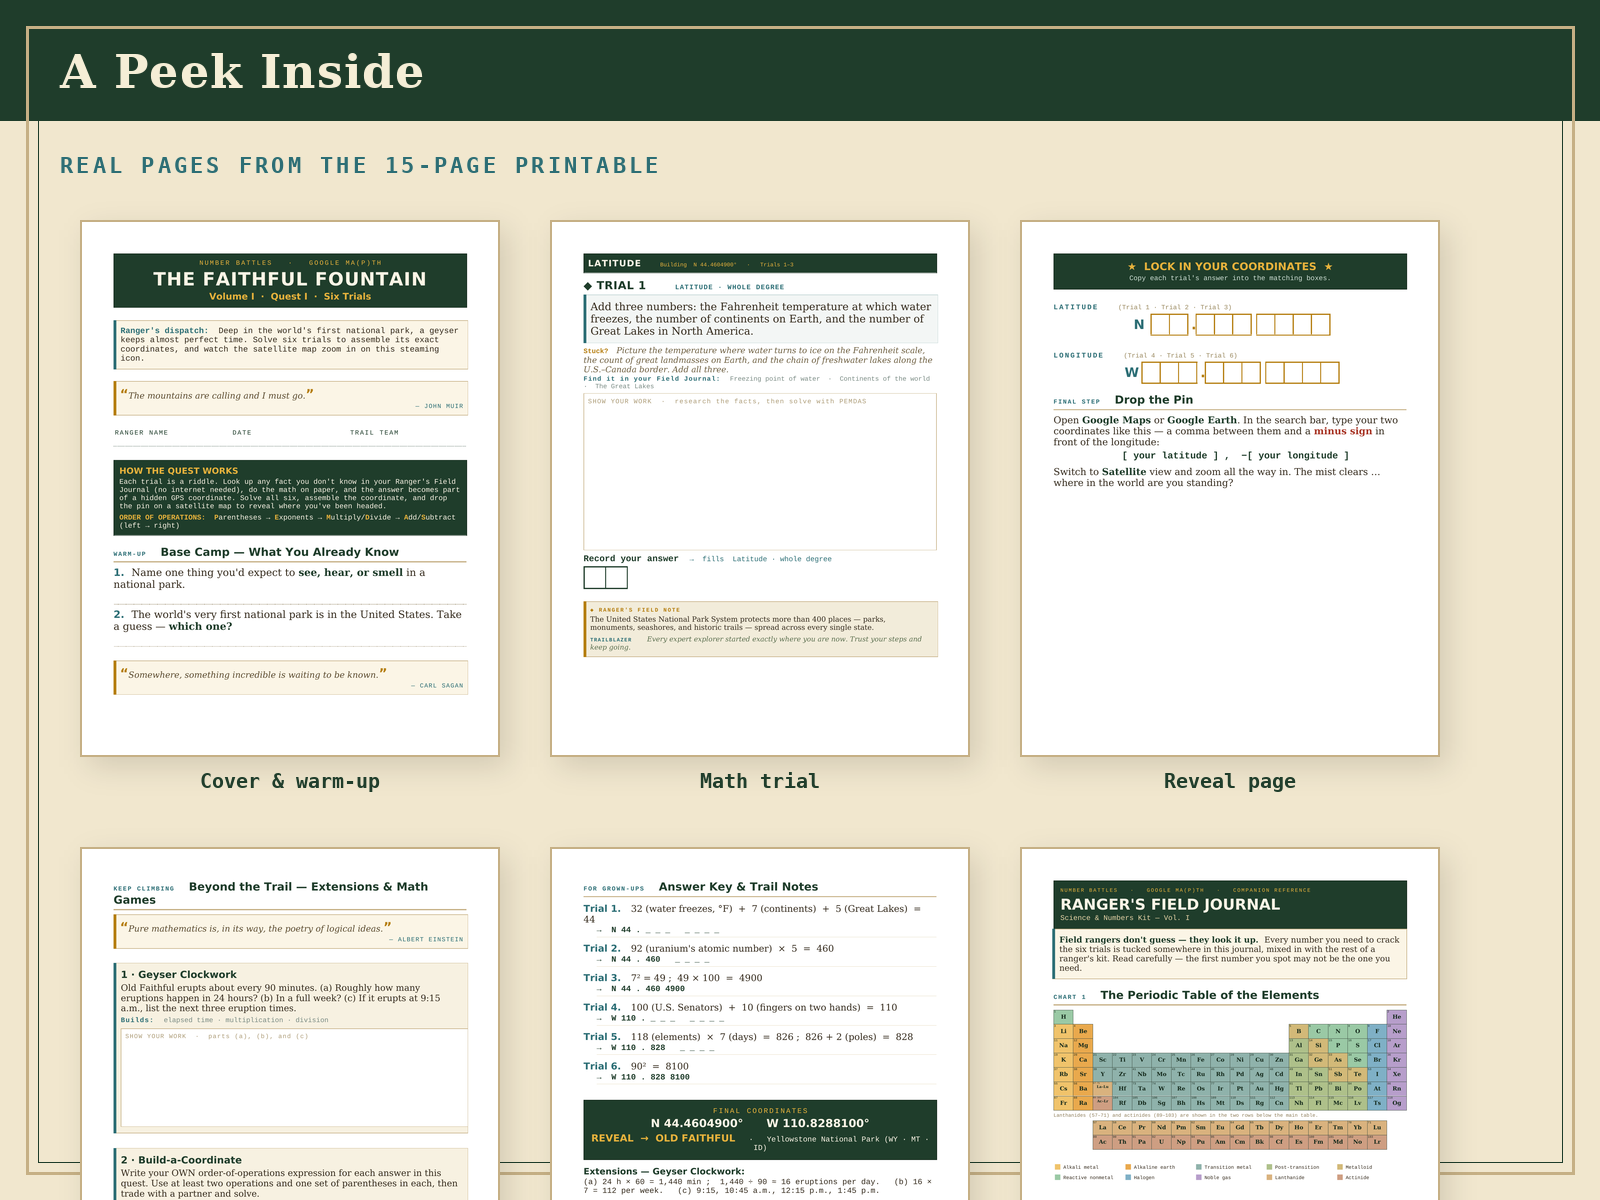Click '1 · Geyser Clockwork' activity title

coord(179,974)
